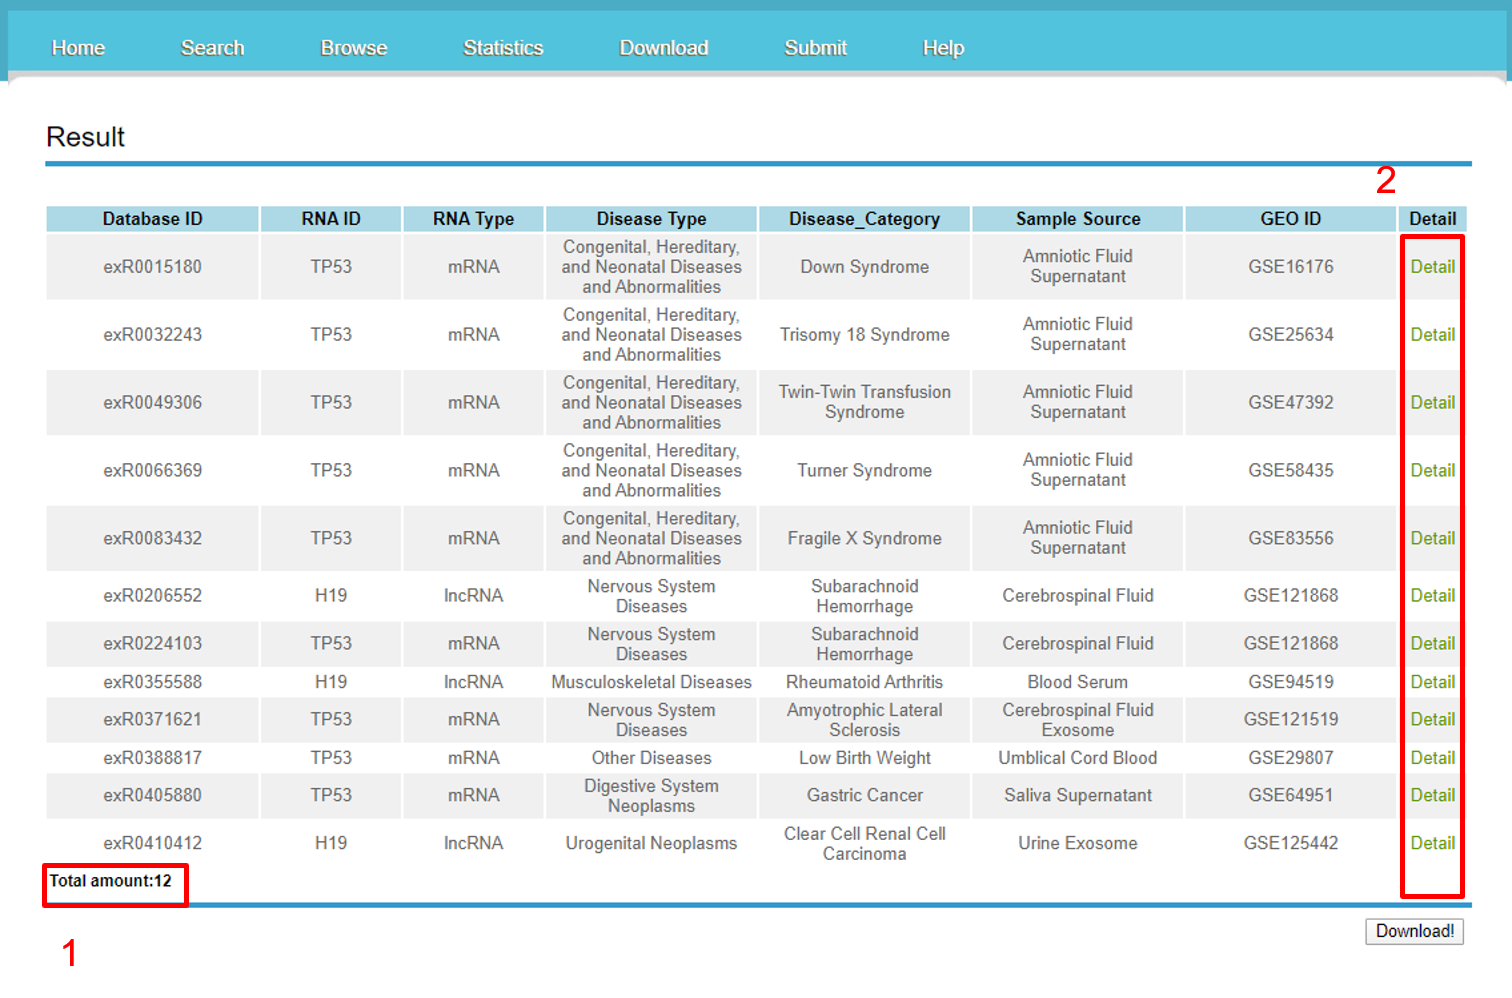The height and width of the screenshot is (998, 1512).
Task: Click Submit in the top menu
Action: (x=815, y=48)
